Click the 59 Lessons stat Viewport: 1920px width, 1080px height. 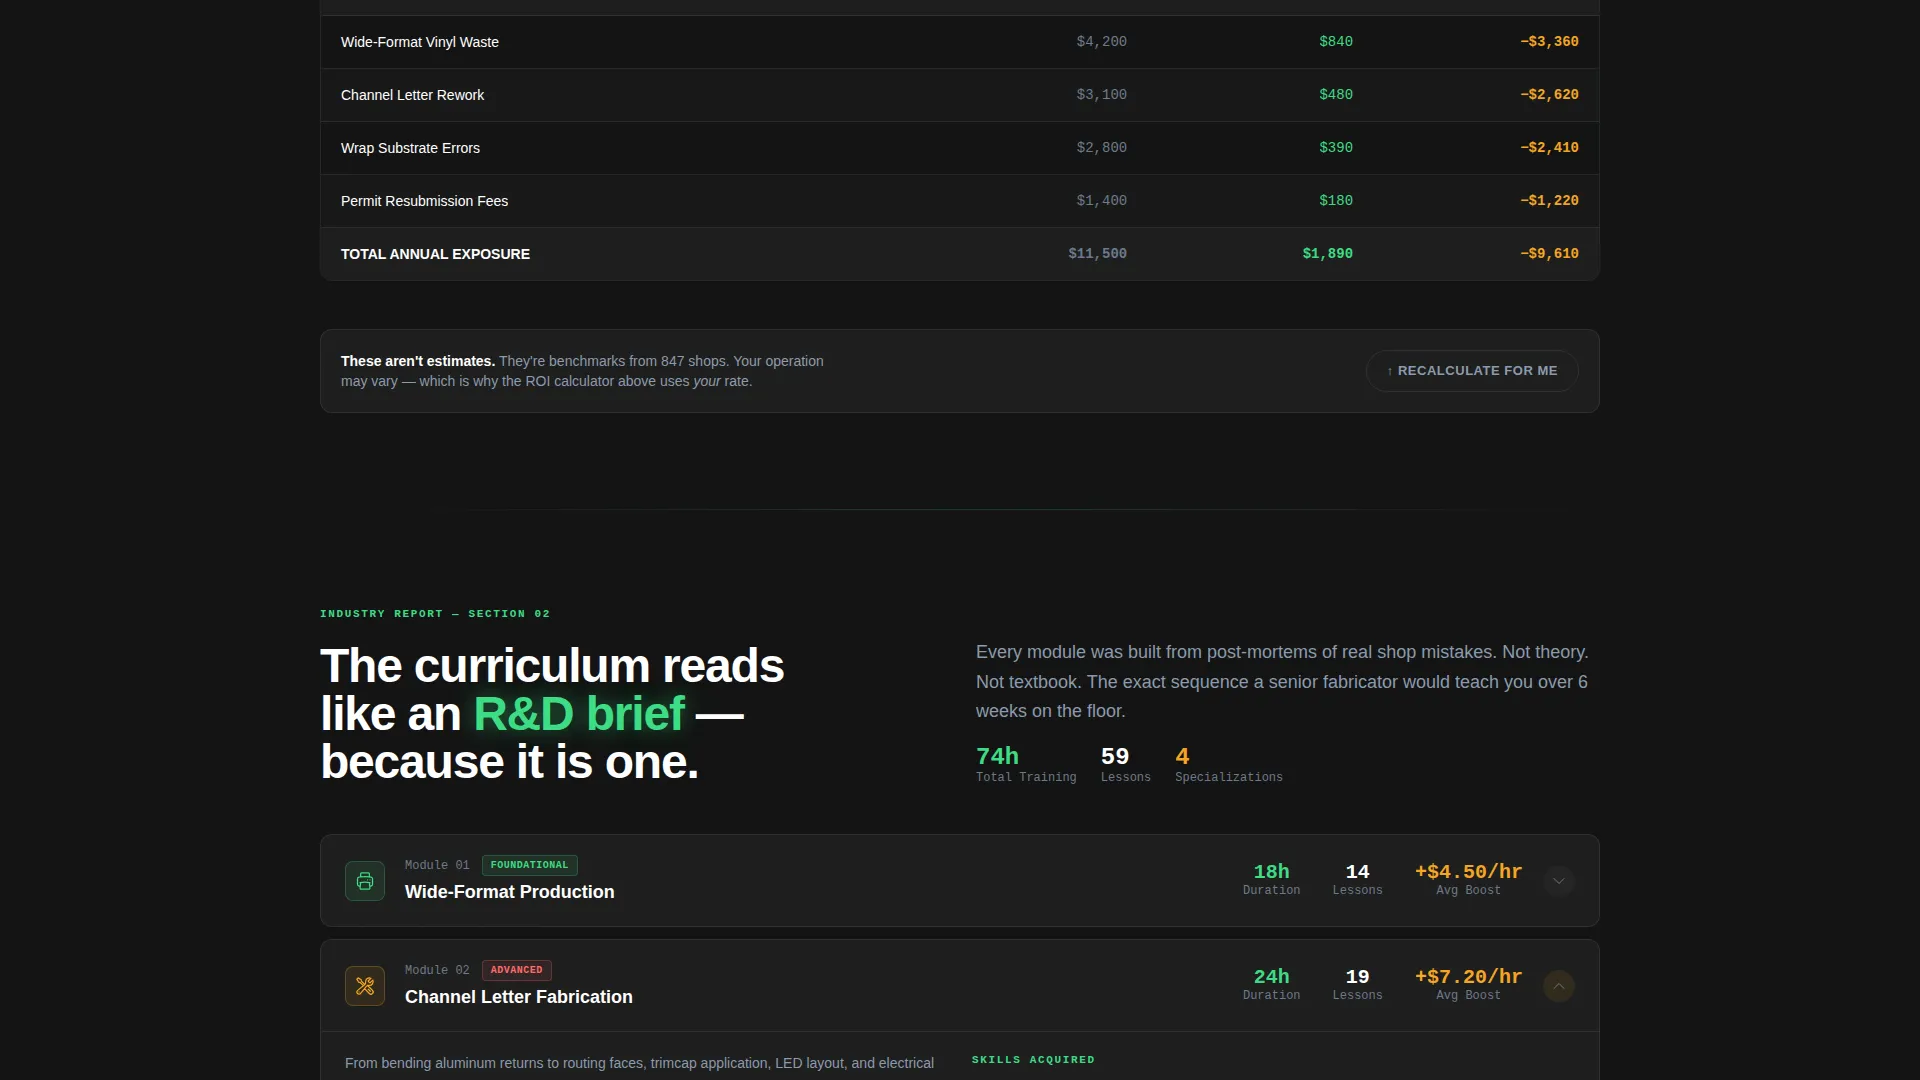pos(1125,765)
